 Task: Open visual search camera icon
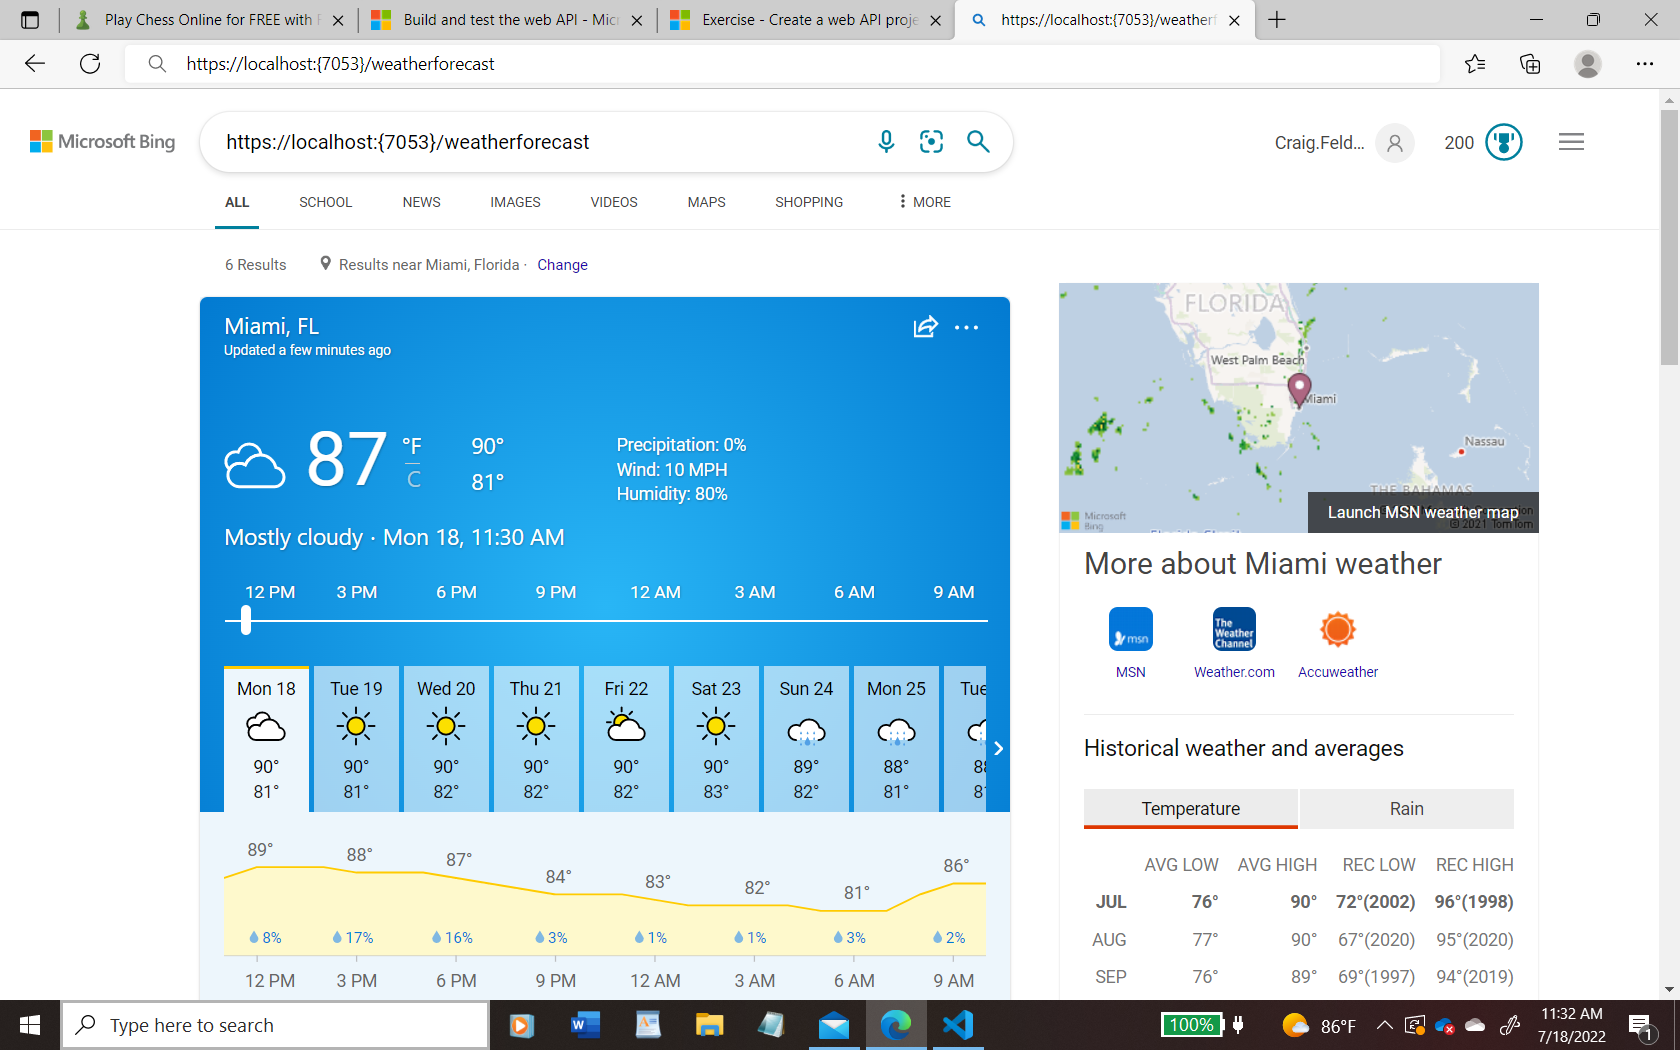pyautogui.click(x=931, y=142)
